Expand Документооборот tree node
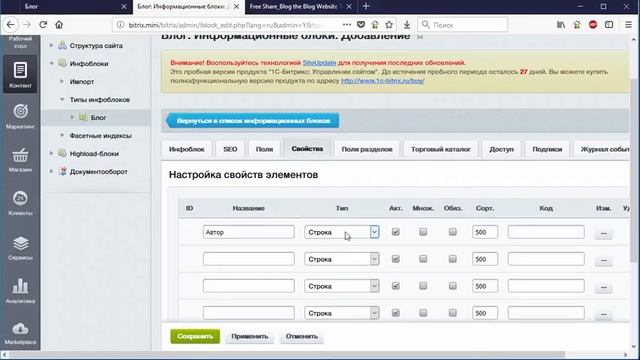 pos(51,171)
